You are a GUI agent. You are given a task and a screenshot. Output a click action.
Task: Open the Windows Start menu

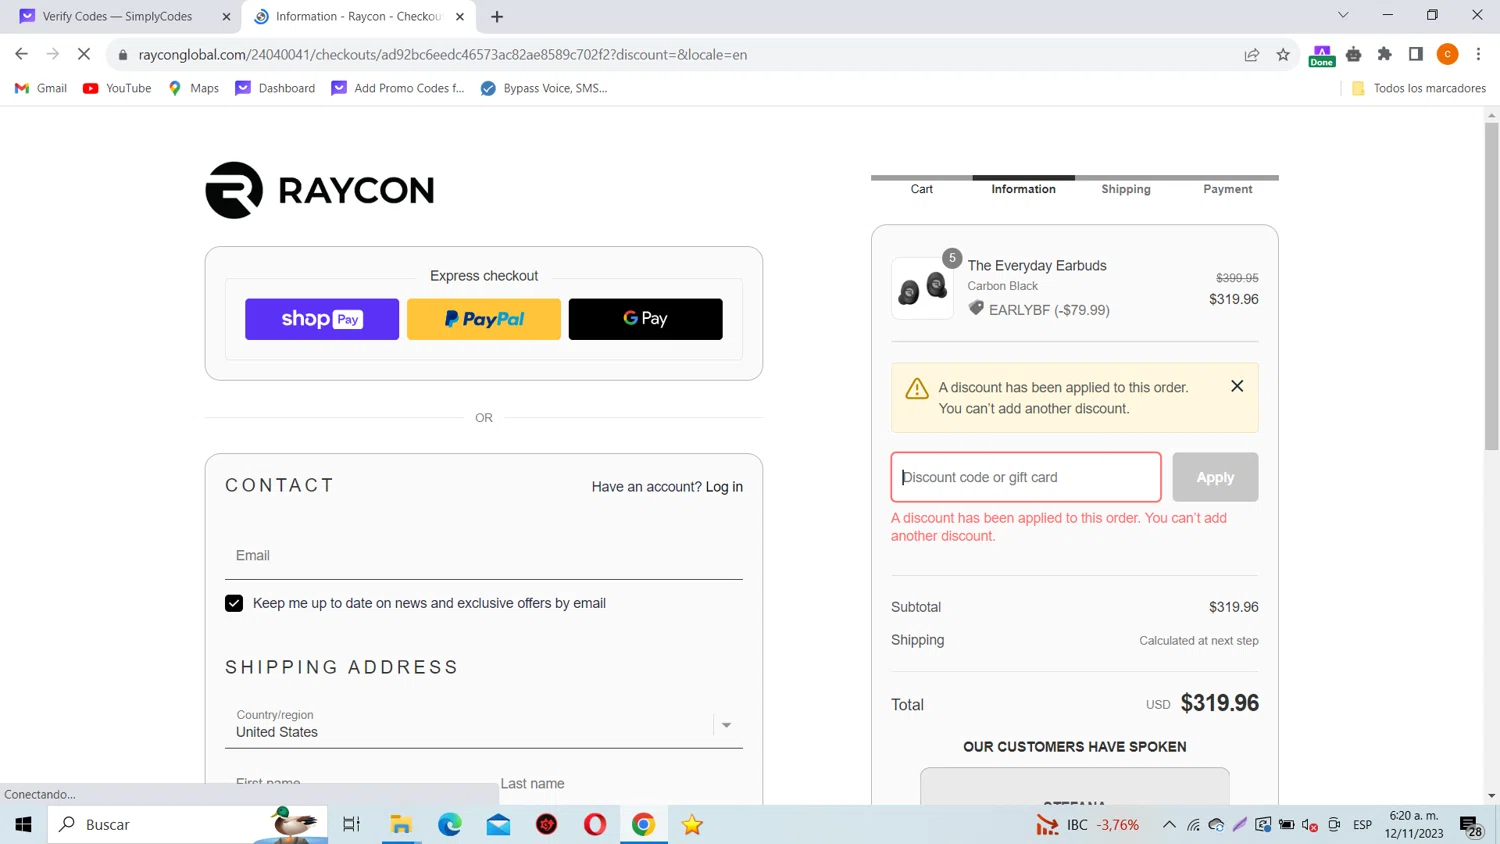click(23, 825)
